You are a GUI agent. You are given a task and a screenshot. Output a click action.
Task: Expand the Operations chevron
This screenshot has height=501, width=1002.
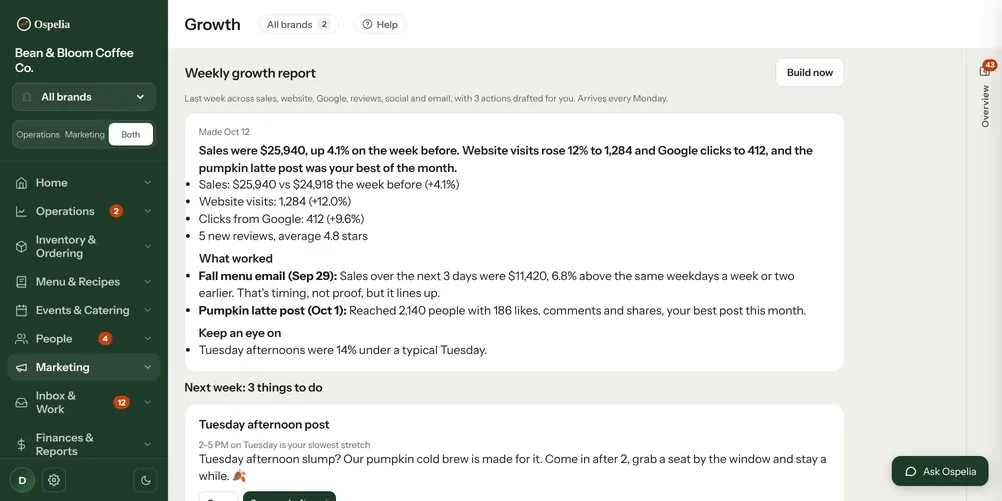[x=148, y=212]
